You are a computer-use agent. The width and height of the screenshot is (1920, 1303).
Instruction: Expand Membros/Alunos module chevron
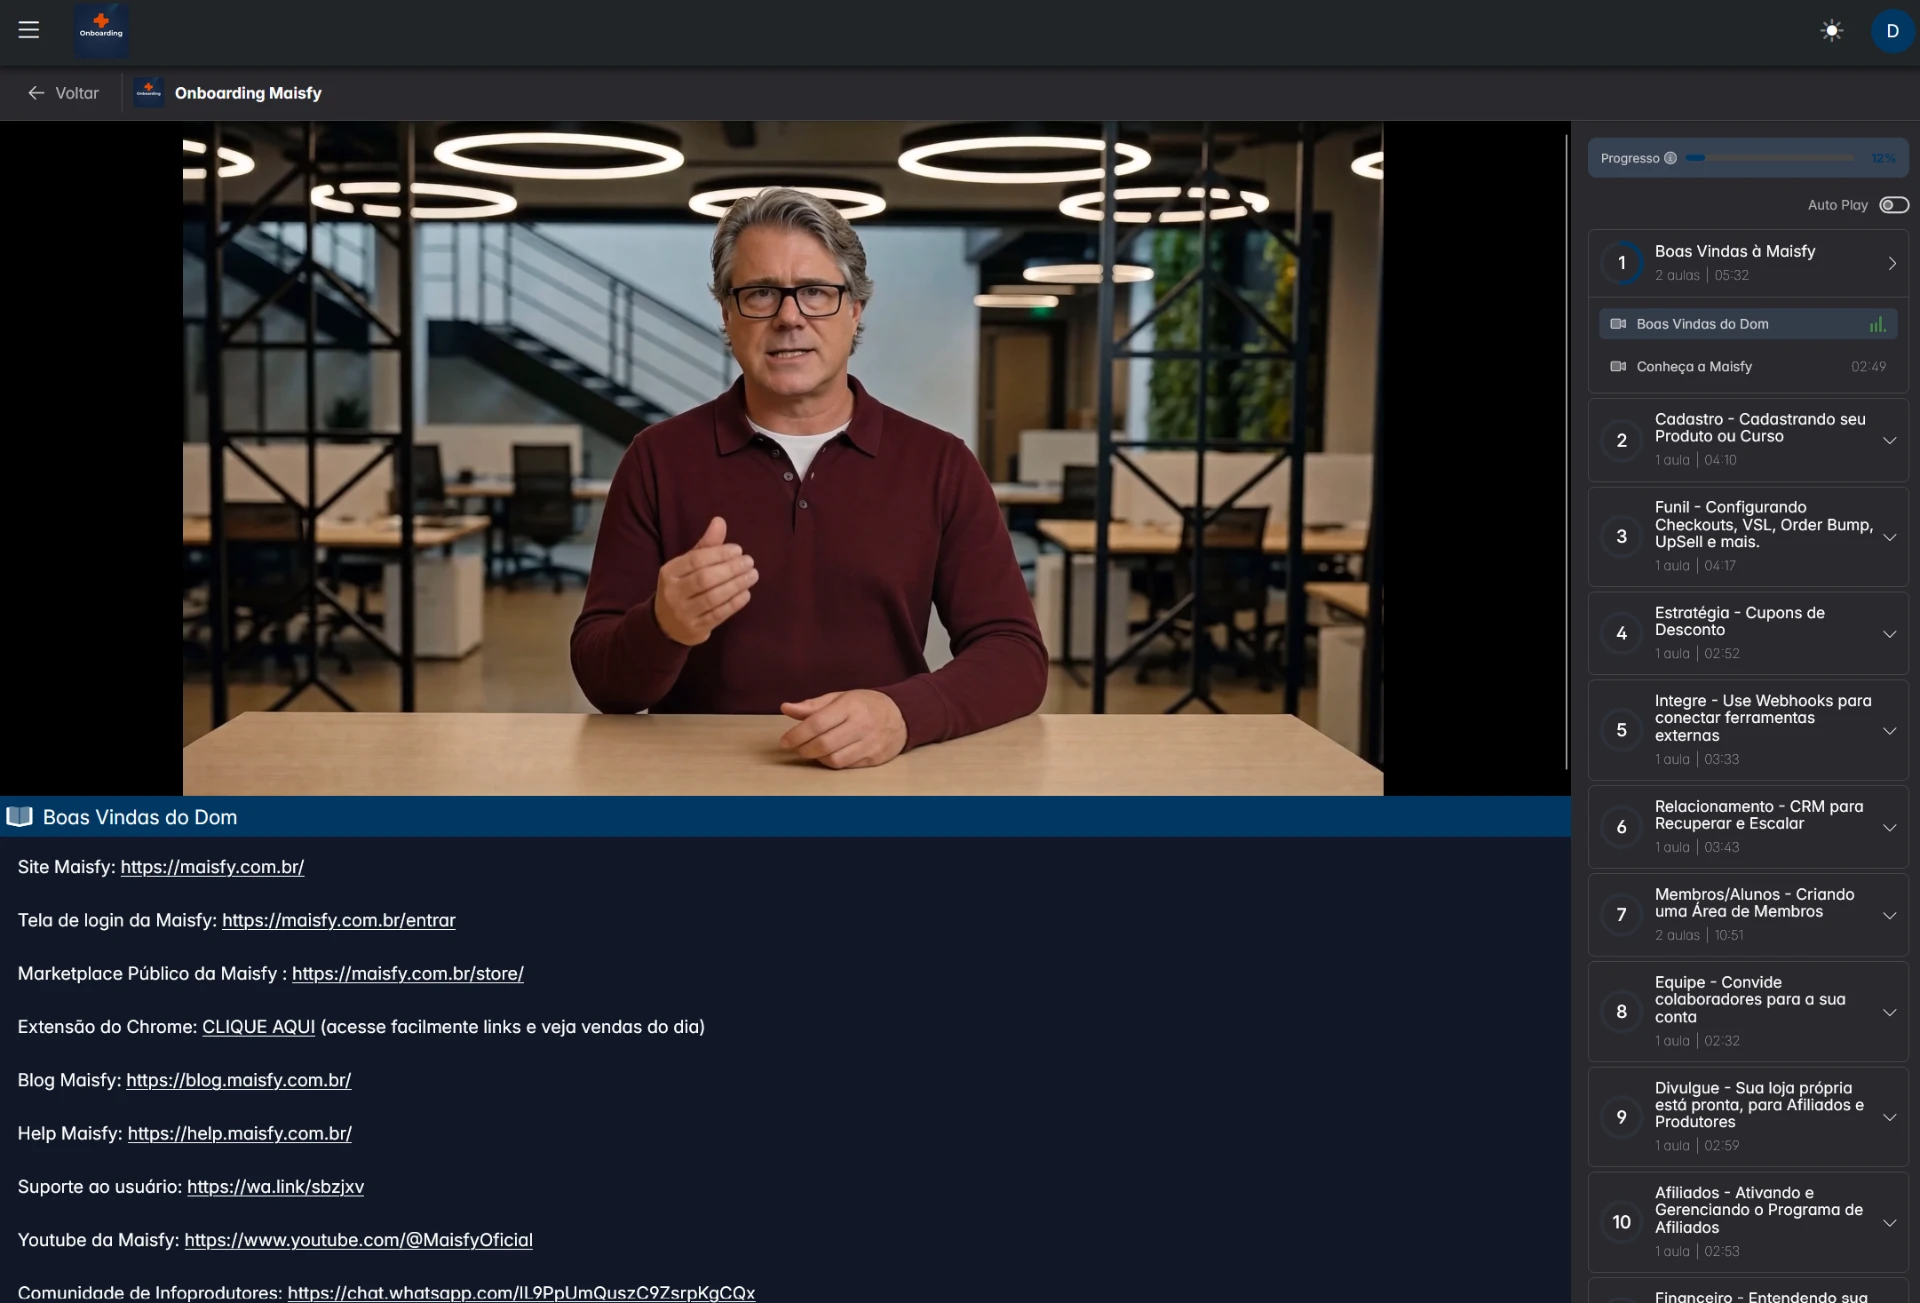coord(1890,915)
